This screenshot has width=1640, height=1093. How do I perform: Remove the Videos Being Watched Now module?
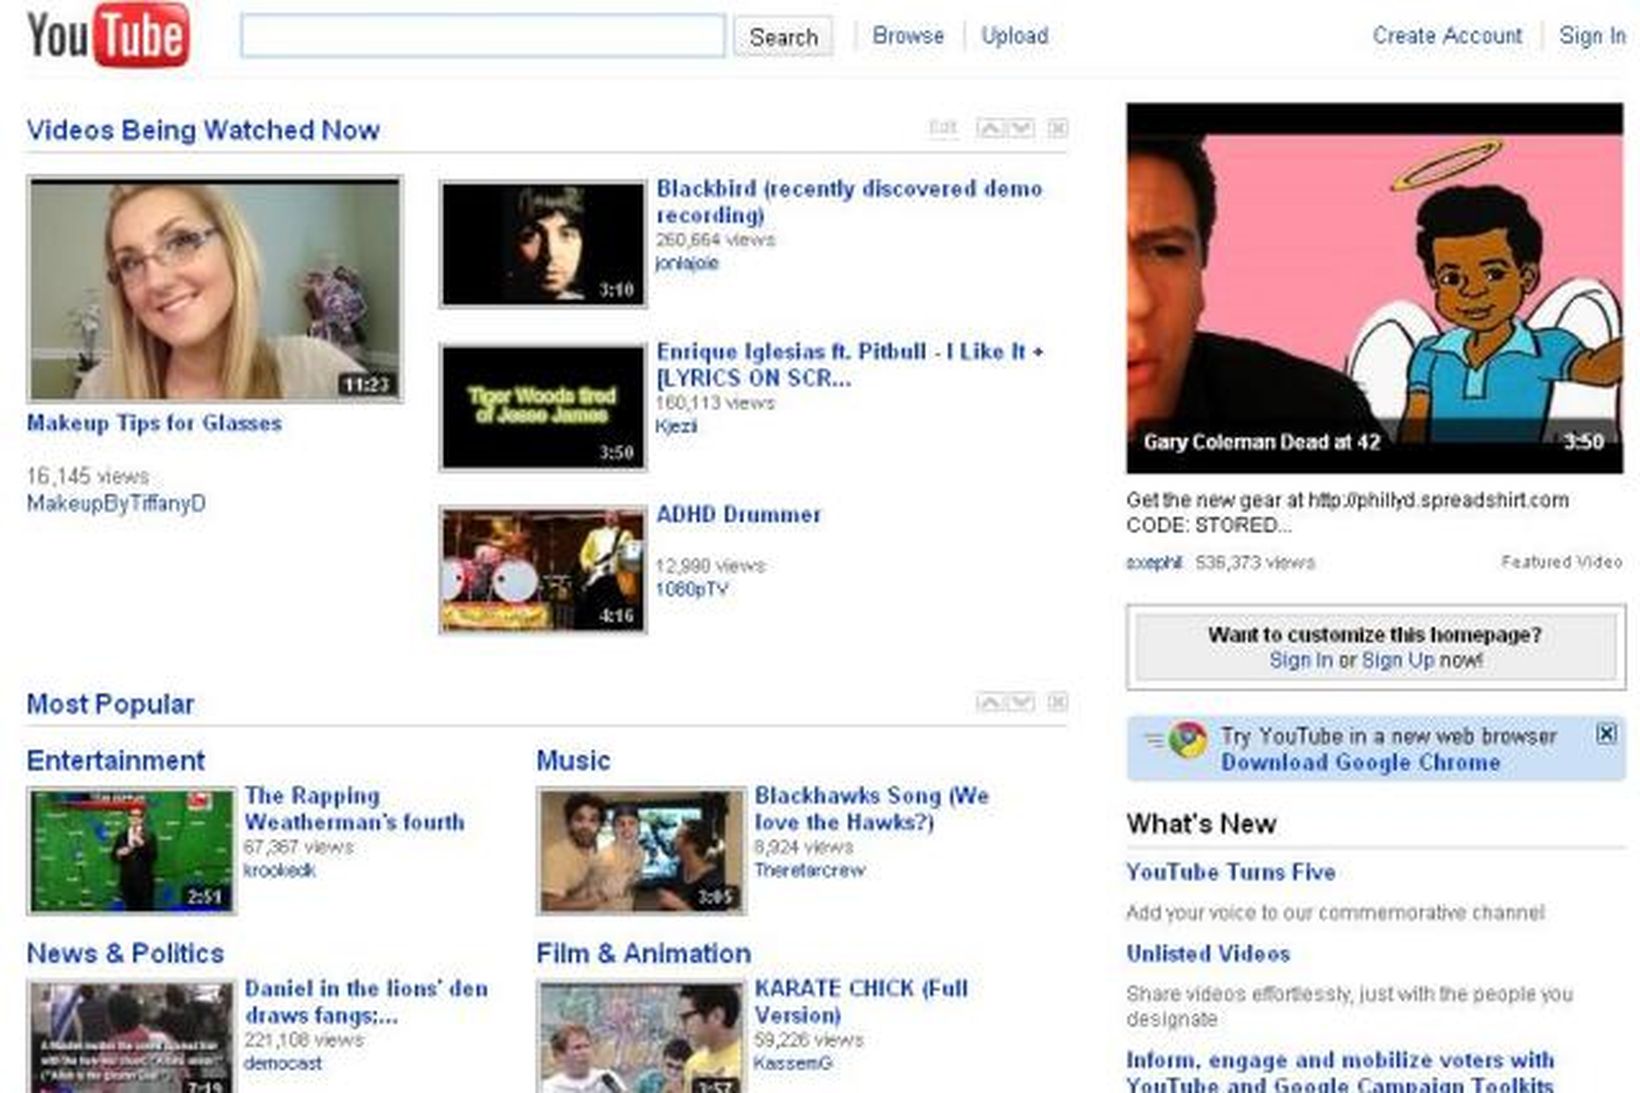pyautogui.click(x=1057, y=128)
